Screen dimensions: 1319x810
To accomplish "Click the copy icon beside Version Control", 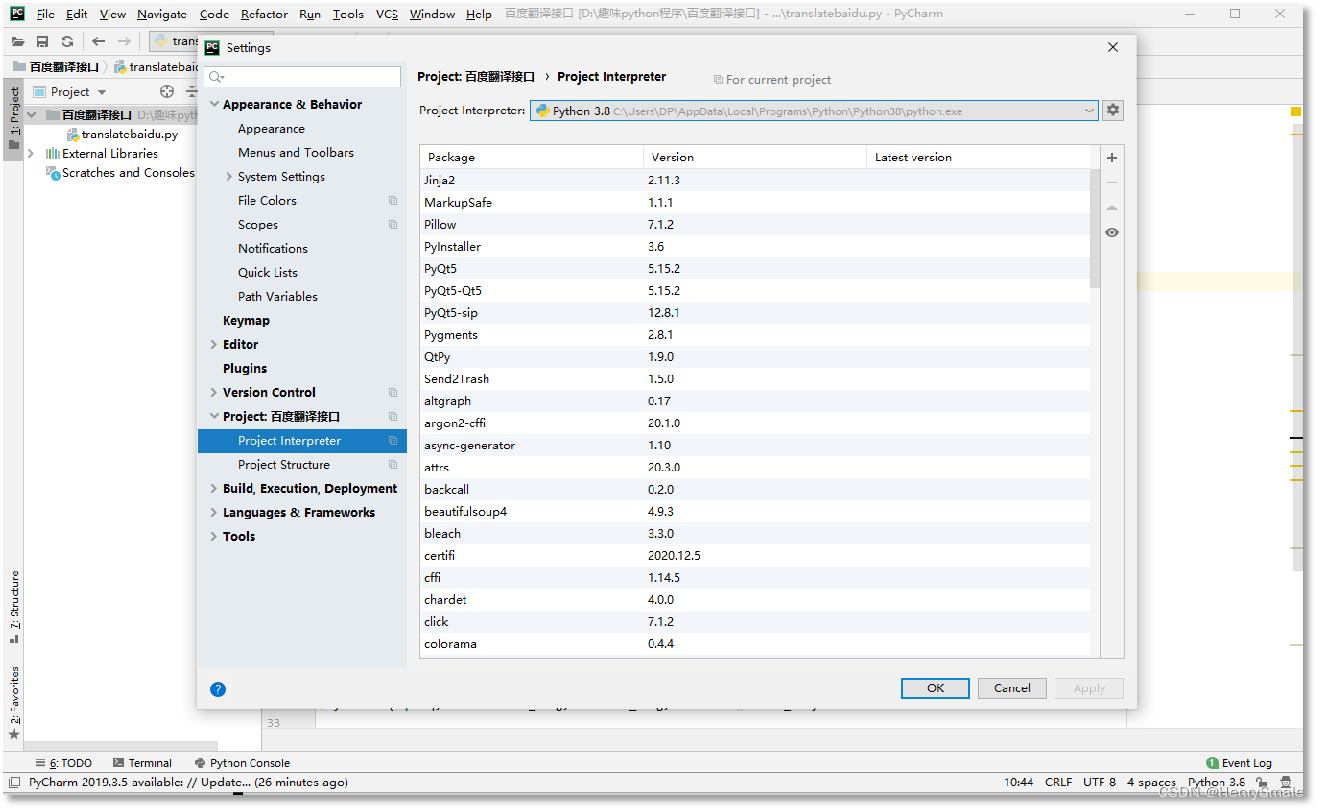I will pyautogui.click(x=393, y=393).
